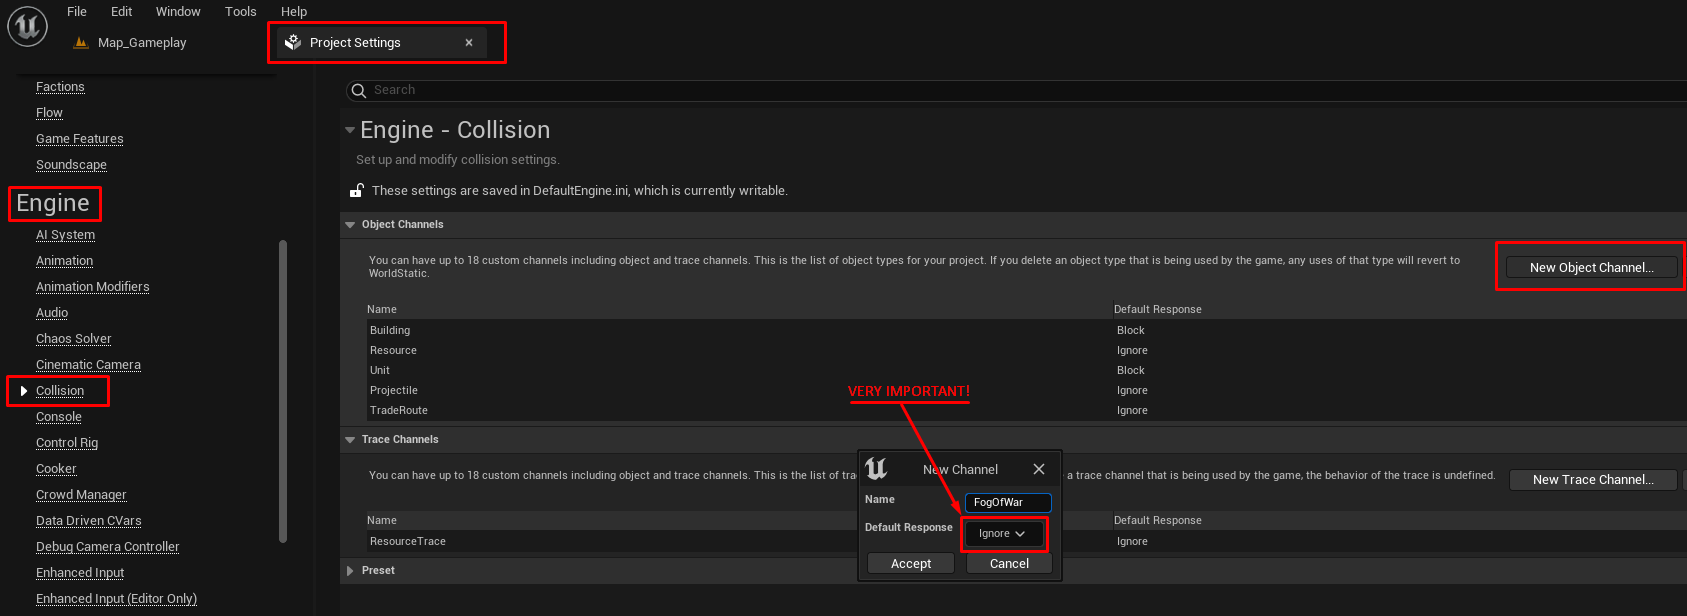
Task: Collapse the Object Channels section
Action: pyautogui.click(x=350, y=225)
